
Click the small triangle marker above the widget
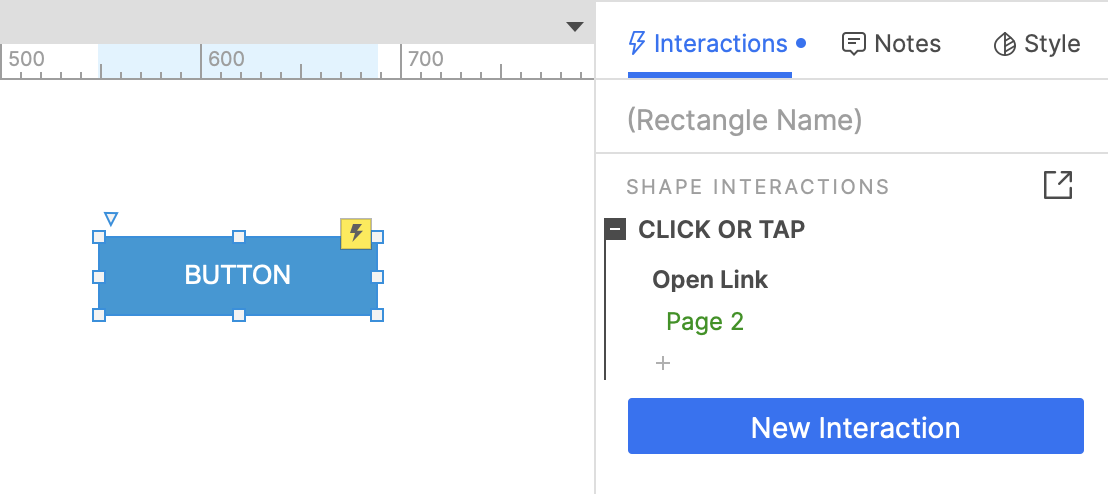coord(111,218)
